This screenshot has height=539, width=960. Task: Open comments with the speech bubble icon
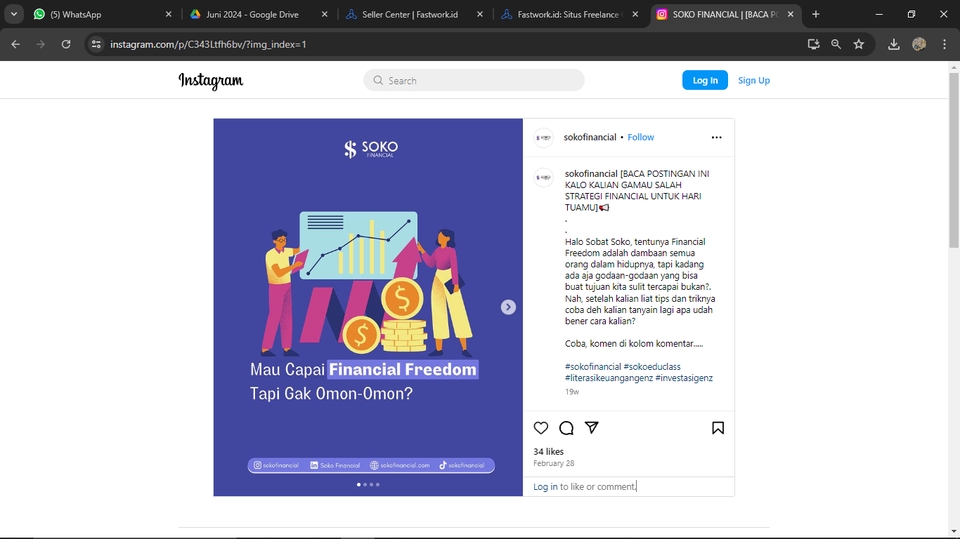click(x=566, y=428)
